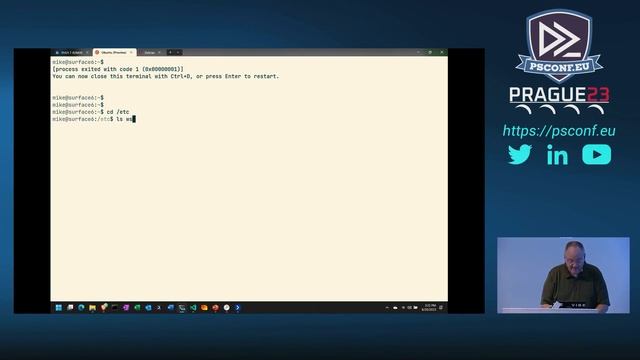Image resolution: width=640 pixels, height=360 pixels.
Task: Click the speaker webcam thumbnail
Action: [x=563, y=275]
